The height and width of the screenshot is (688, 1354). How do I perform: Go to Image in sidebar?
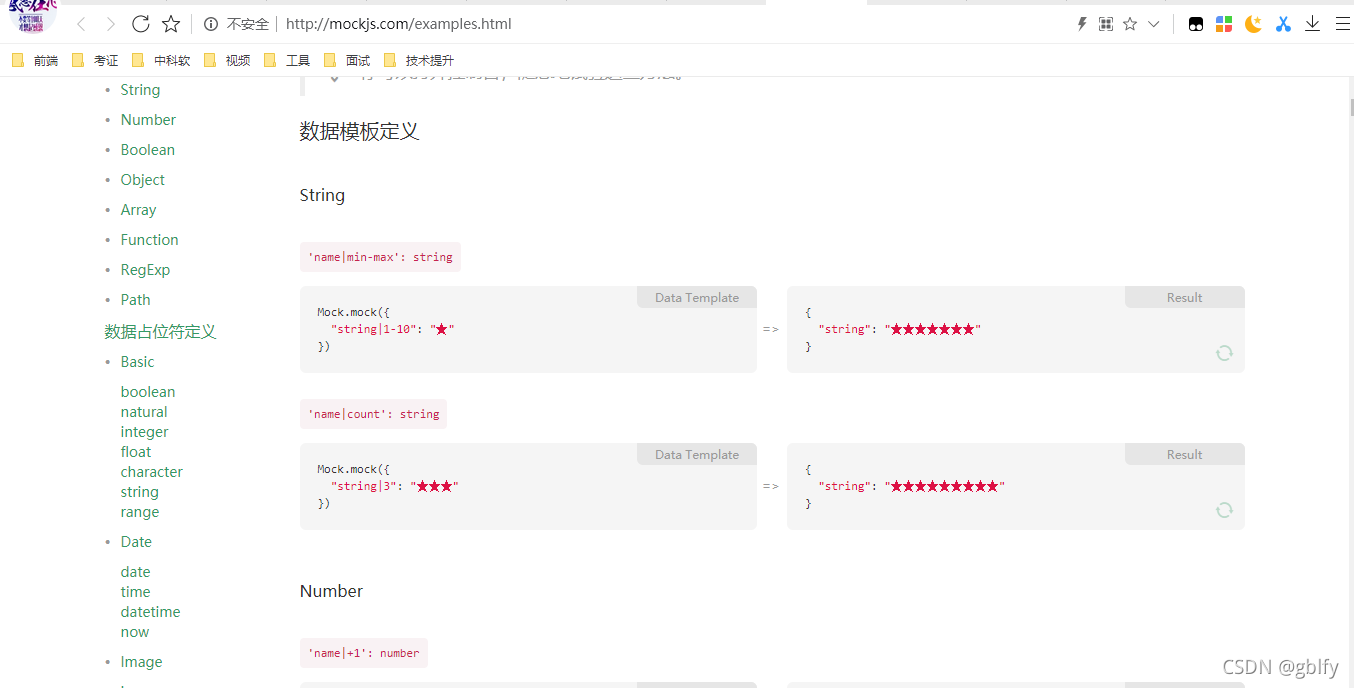[142, 662]
